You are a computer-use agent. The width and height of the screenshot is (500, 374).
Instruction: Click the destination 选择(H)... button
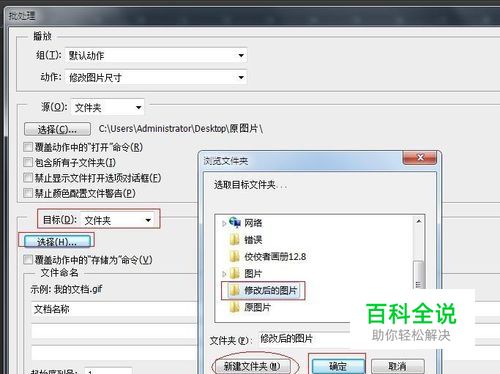[57, 241]
